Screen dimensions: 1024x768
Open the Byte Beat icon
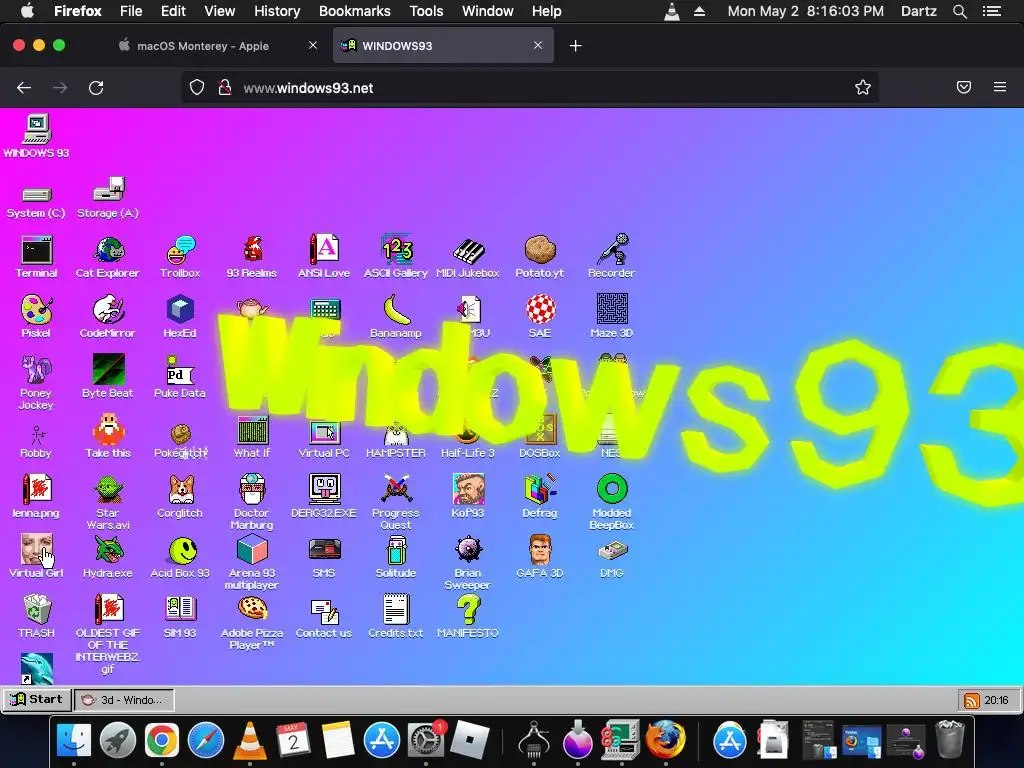[108, 377]
